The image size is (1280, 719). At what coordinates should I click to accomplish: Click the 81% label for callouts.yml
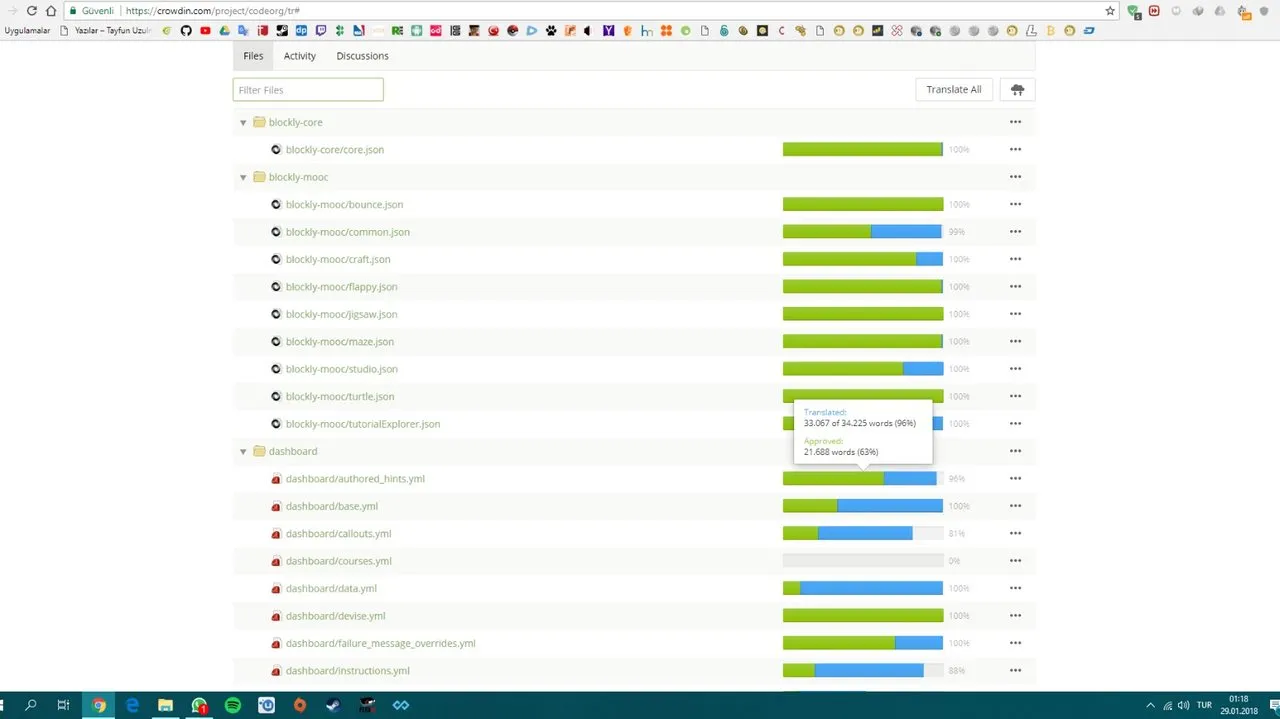pyautogui.click(x=957, y=534)
